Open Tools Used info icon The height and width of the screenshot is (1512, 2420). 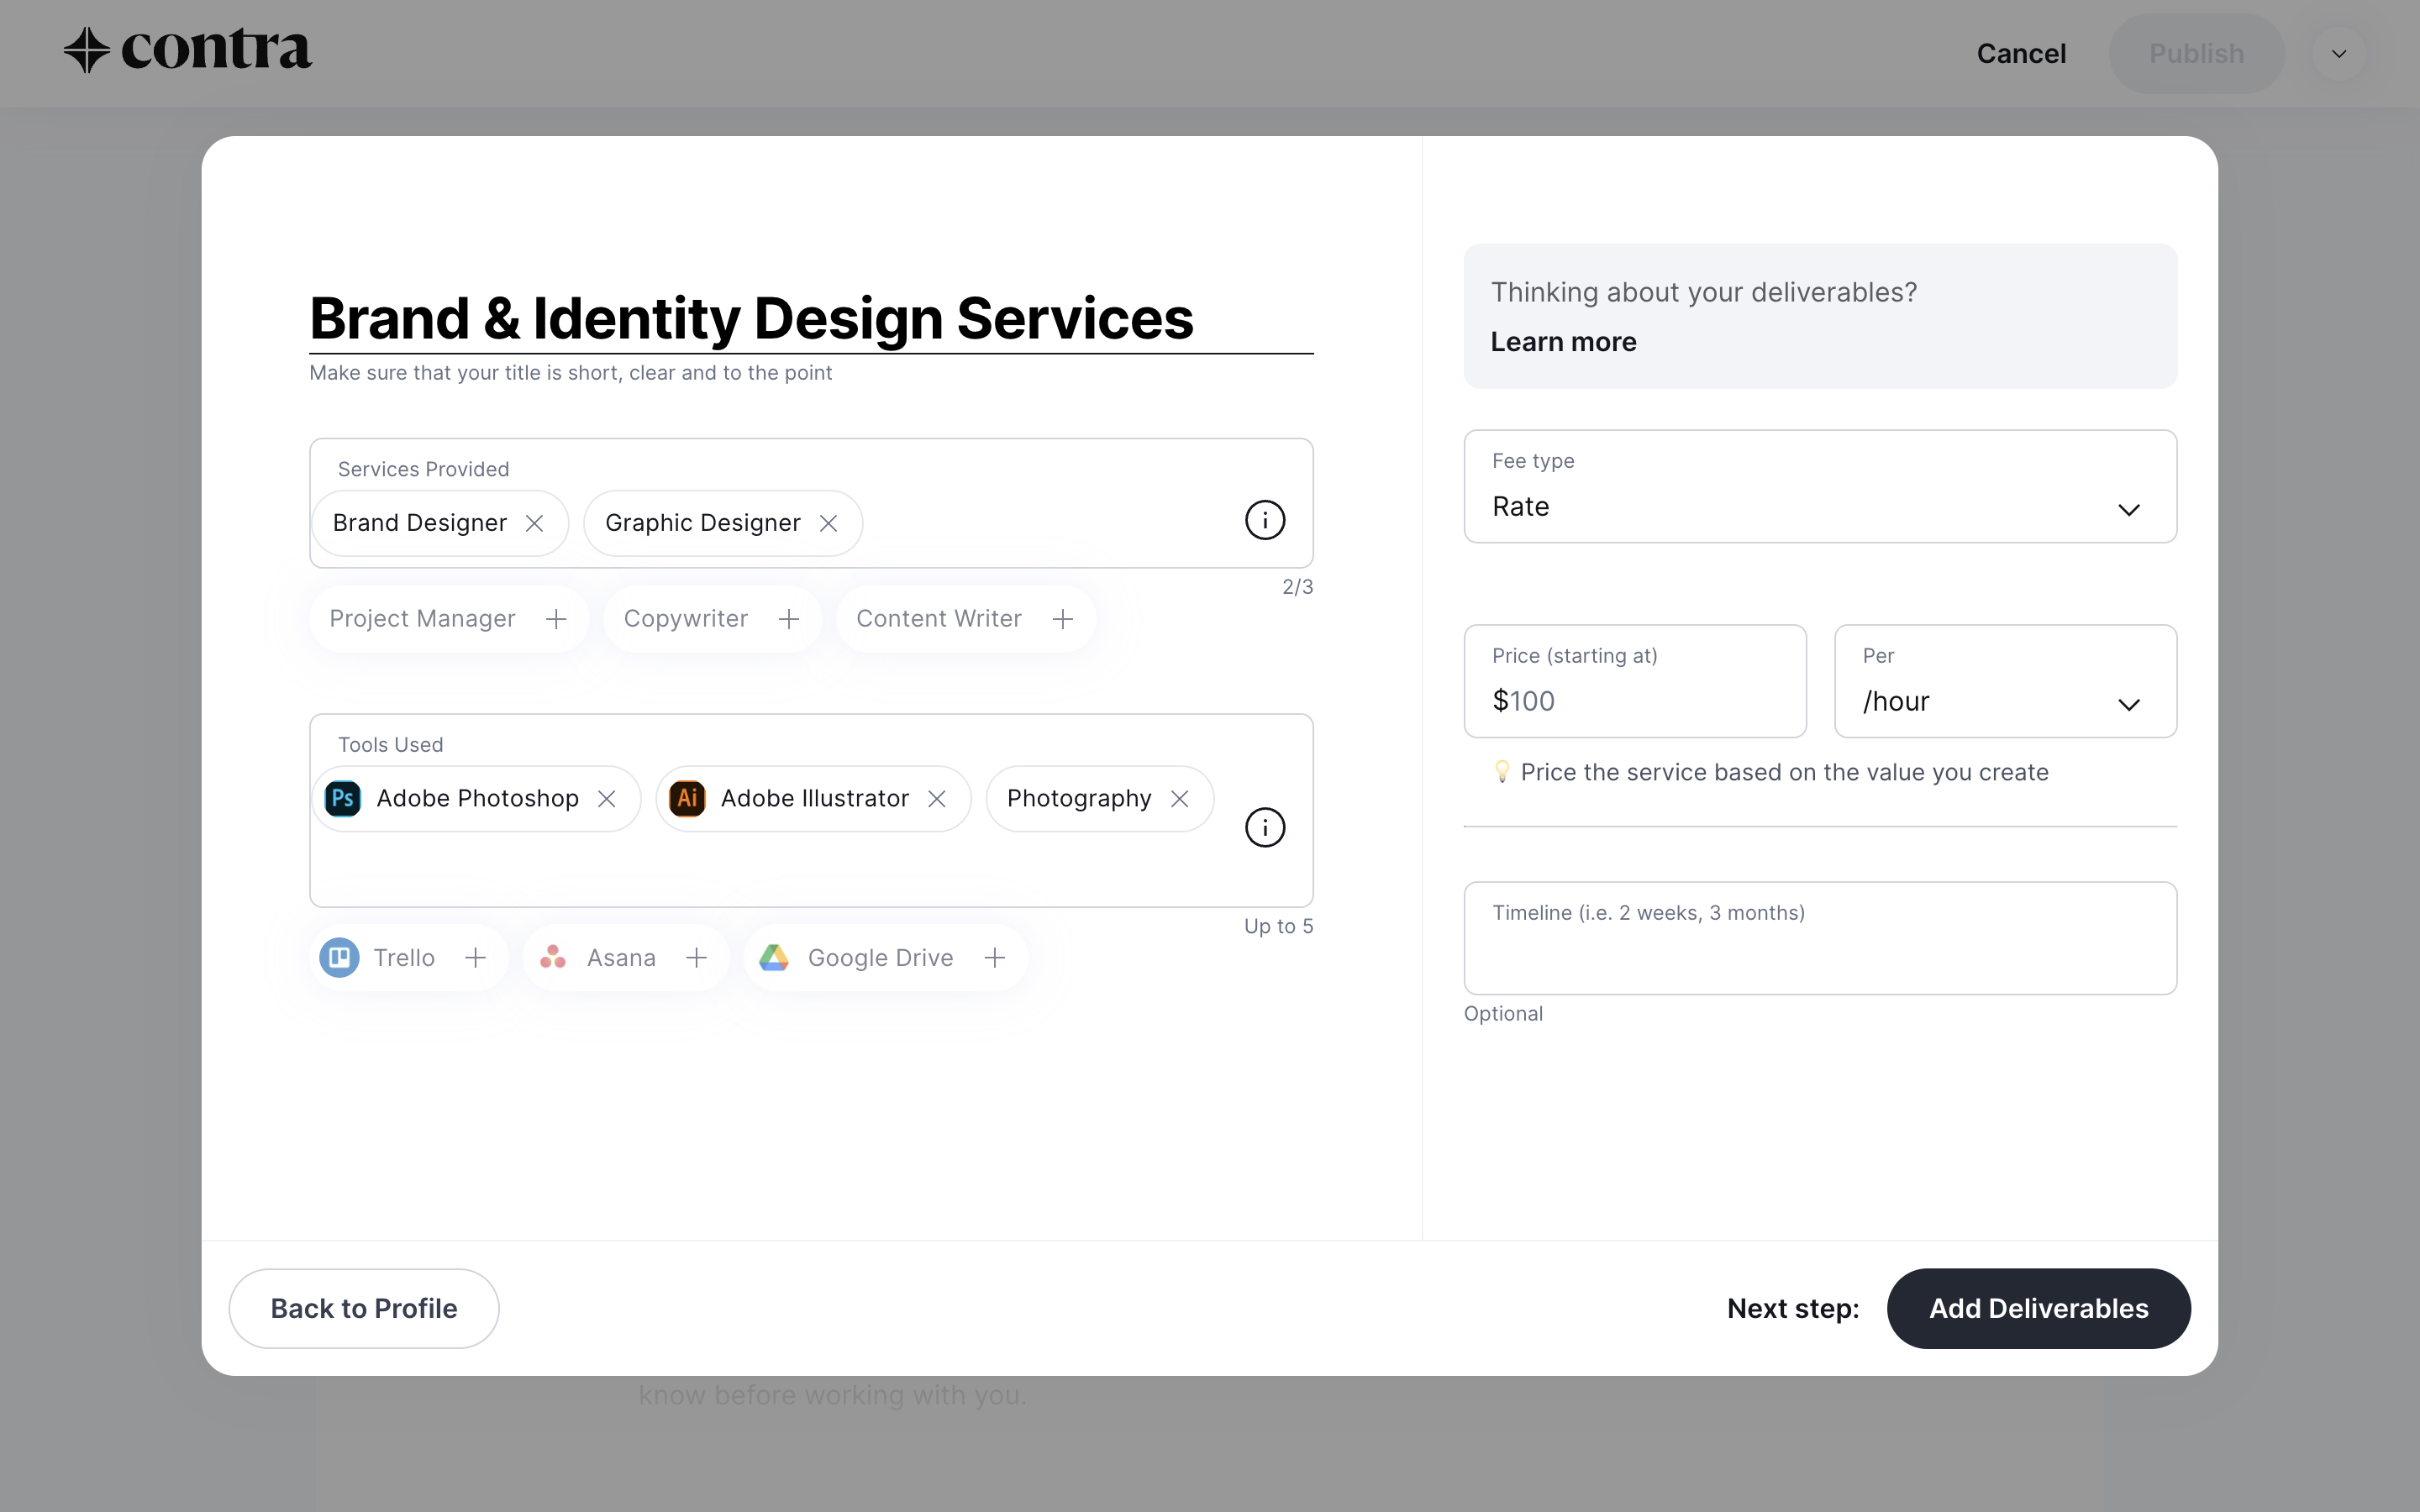click(1265, 827)
